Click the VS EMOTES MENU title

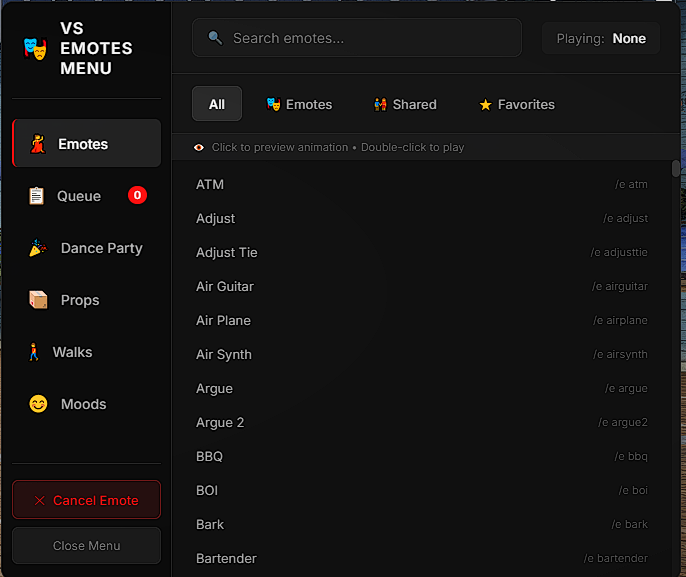click(x=96, y=48)
